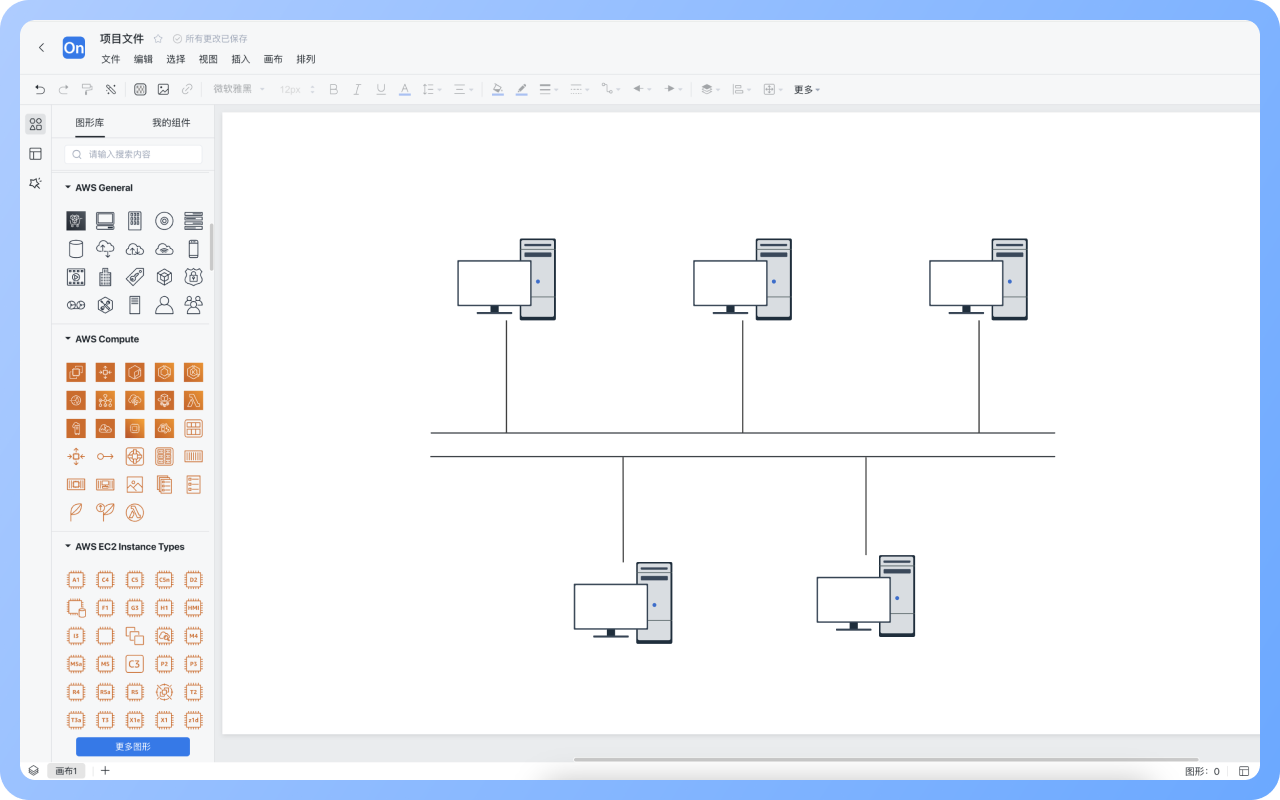Select the C4 EC2 instance shape
Screen dimensions: 1280x800
tap(105, 580)
